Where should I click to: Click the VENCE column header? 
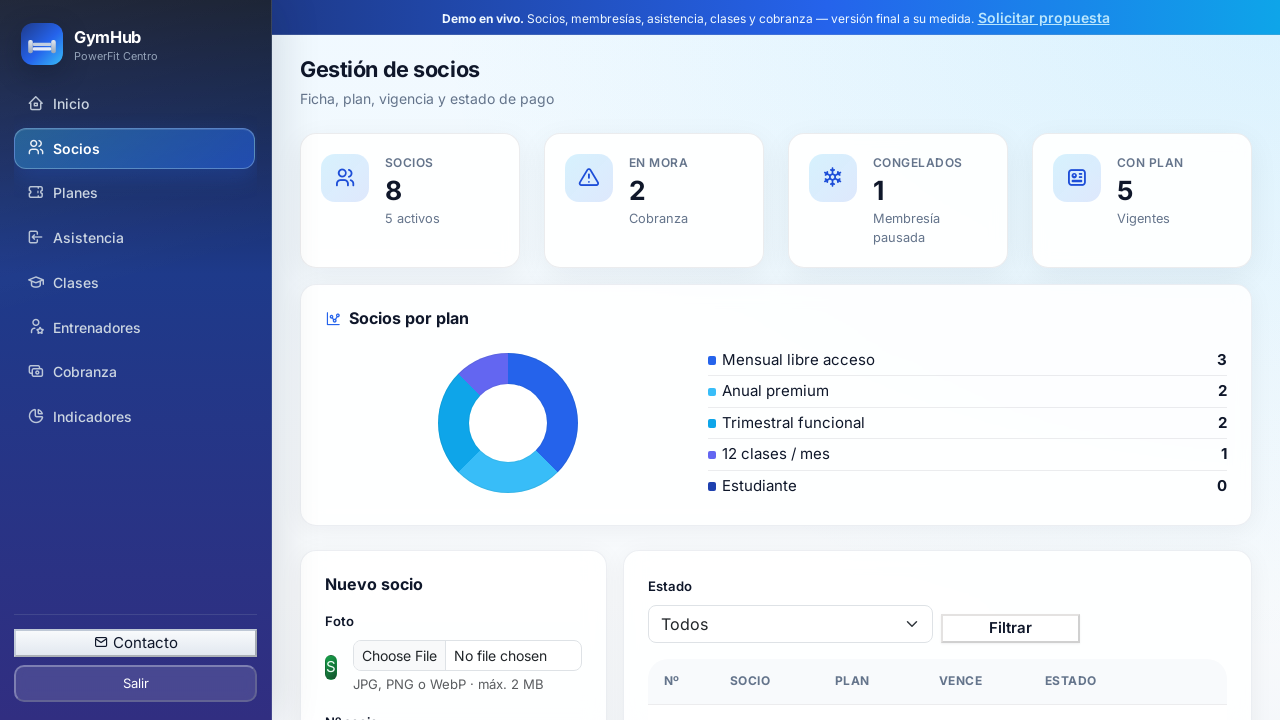point(960,681)
